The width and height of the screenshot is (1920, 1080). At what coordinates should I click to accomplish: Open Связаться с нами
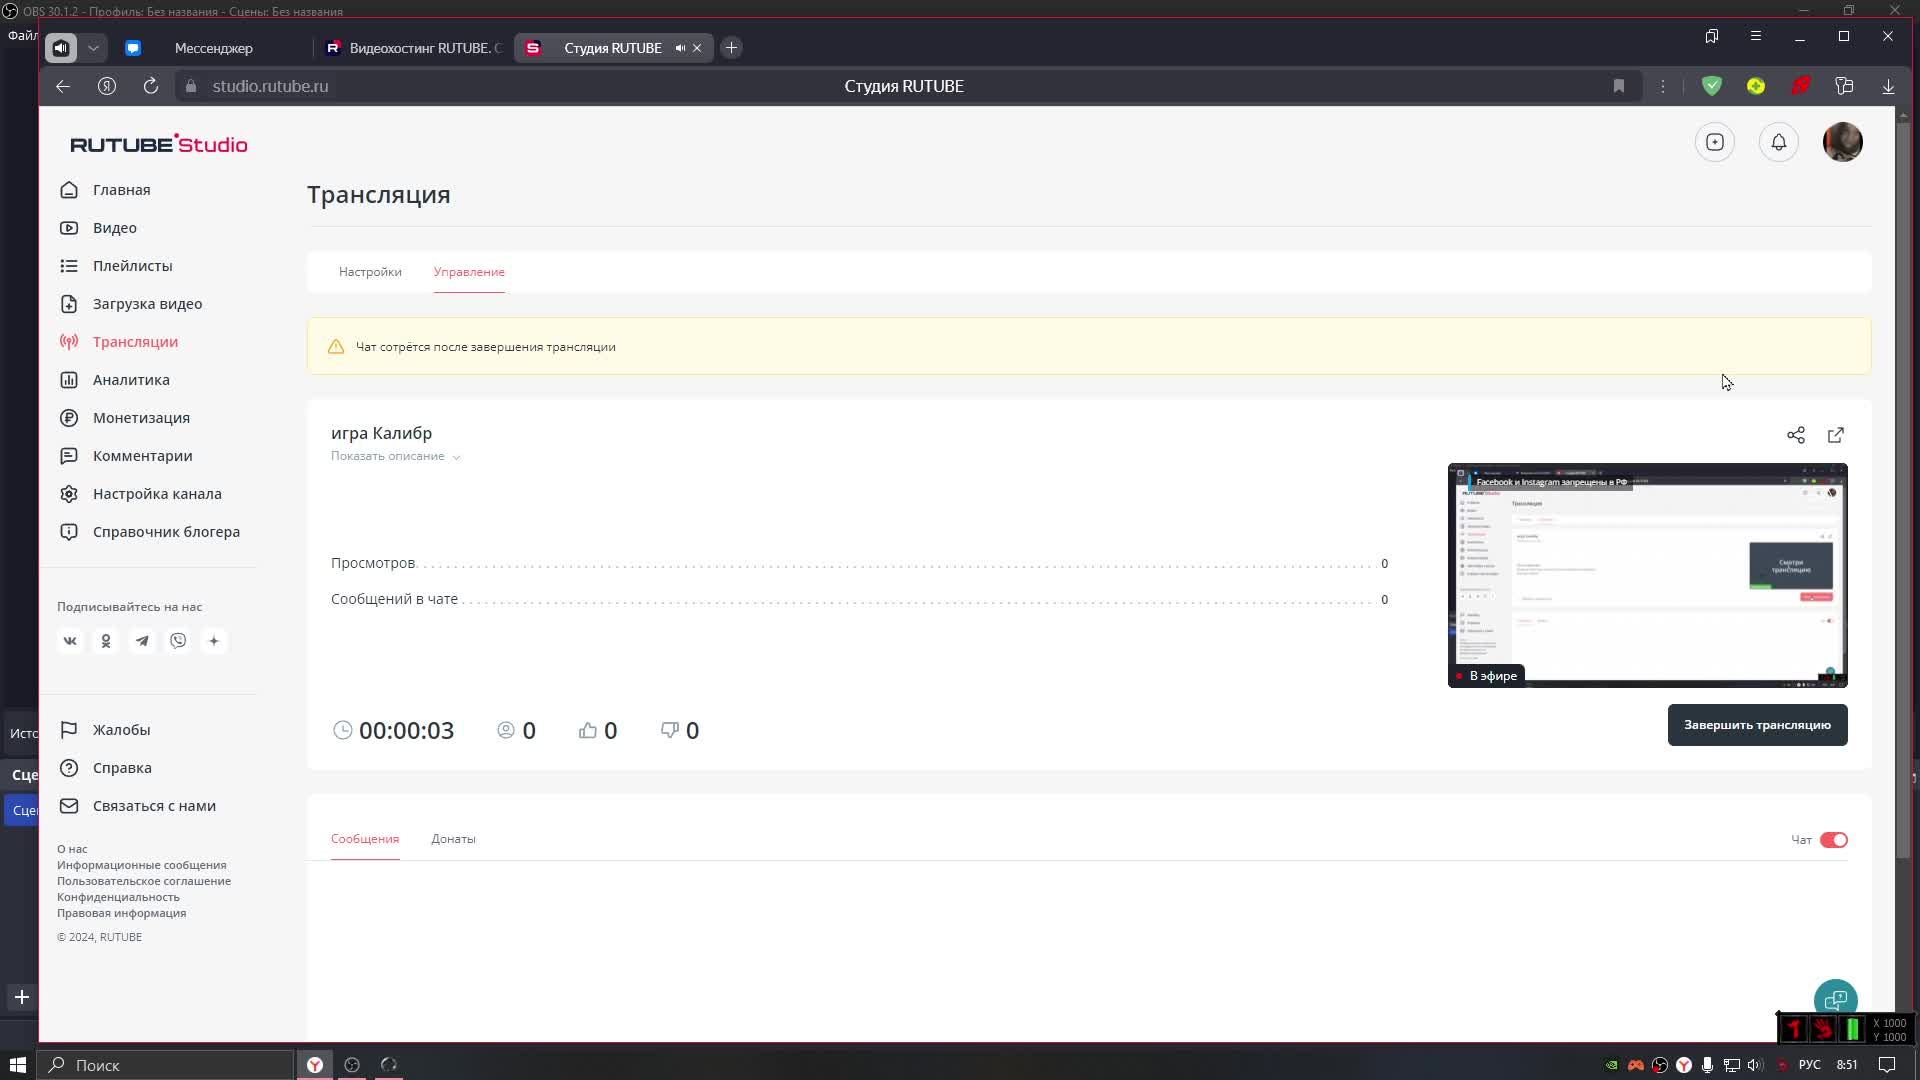pyautogui.click(x=138, y=806)
